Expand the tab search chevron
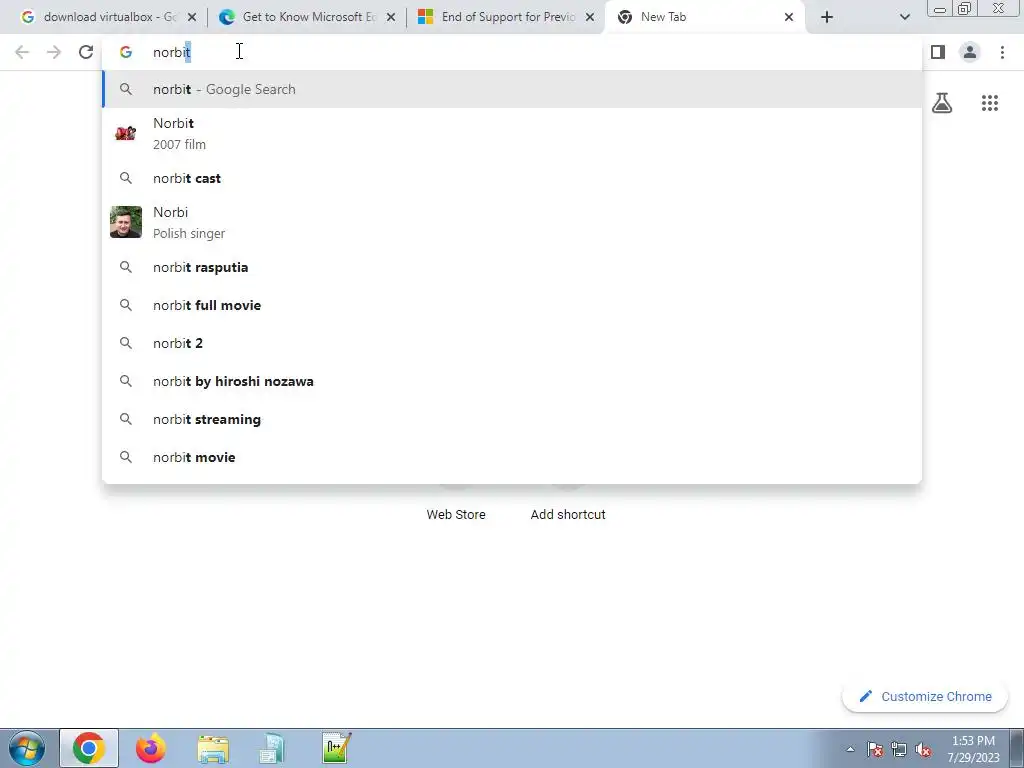This screenshot has height=768, width=1024. [904, 18]
